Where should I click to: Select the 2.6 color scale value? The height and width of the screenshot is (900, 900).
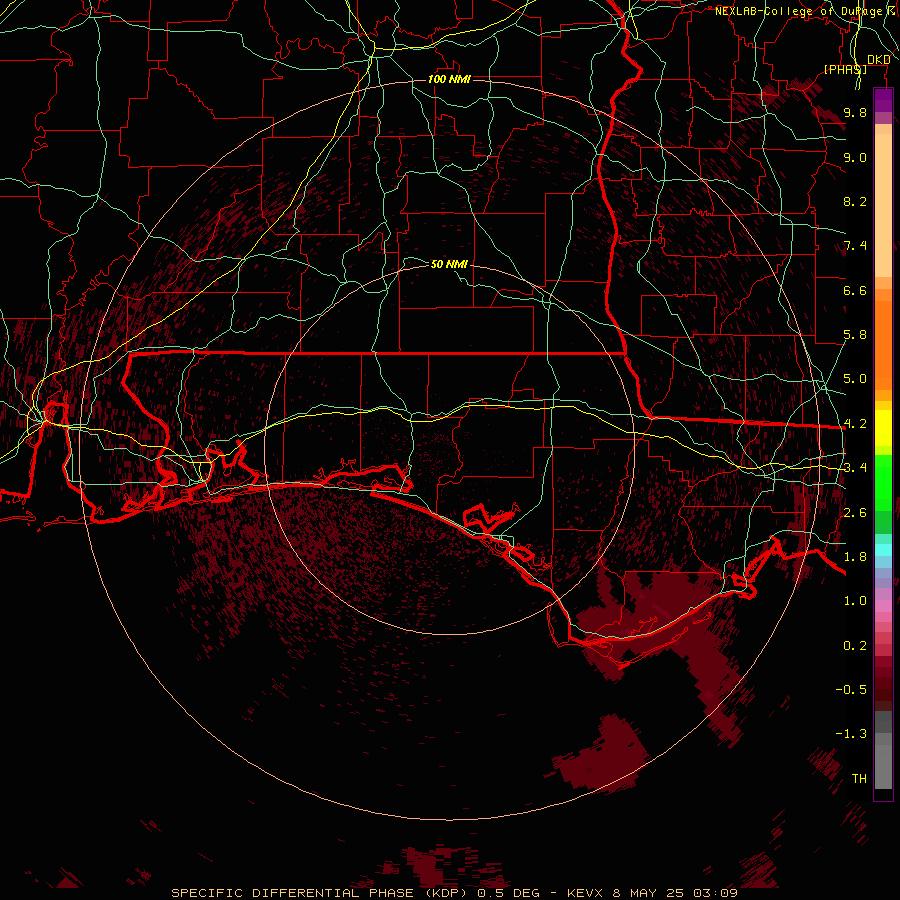tap(855, 512)
